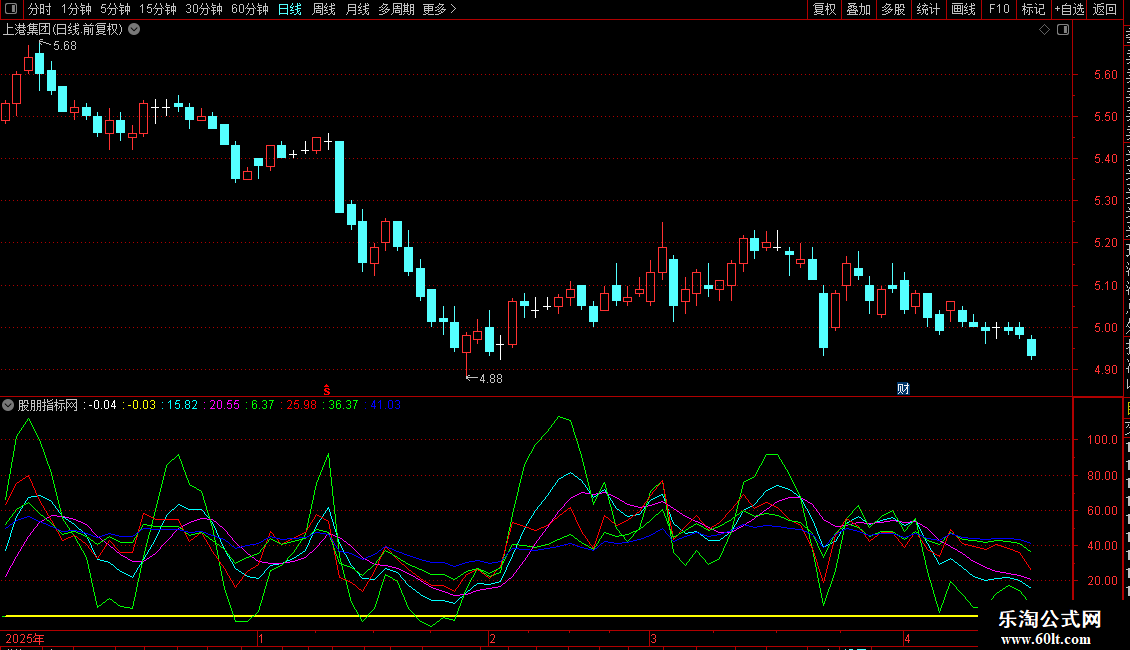Click the 叠加 overlay button
The height and width of the screenshot is (650, 1130).
(x=858, y=9)
